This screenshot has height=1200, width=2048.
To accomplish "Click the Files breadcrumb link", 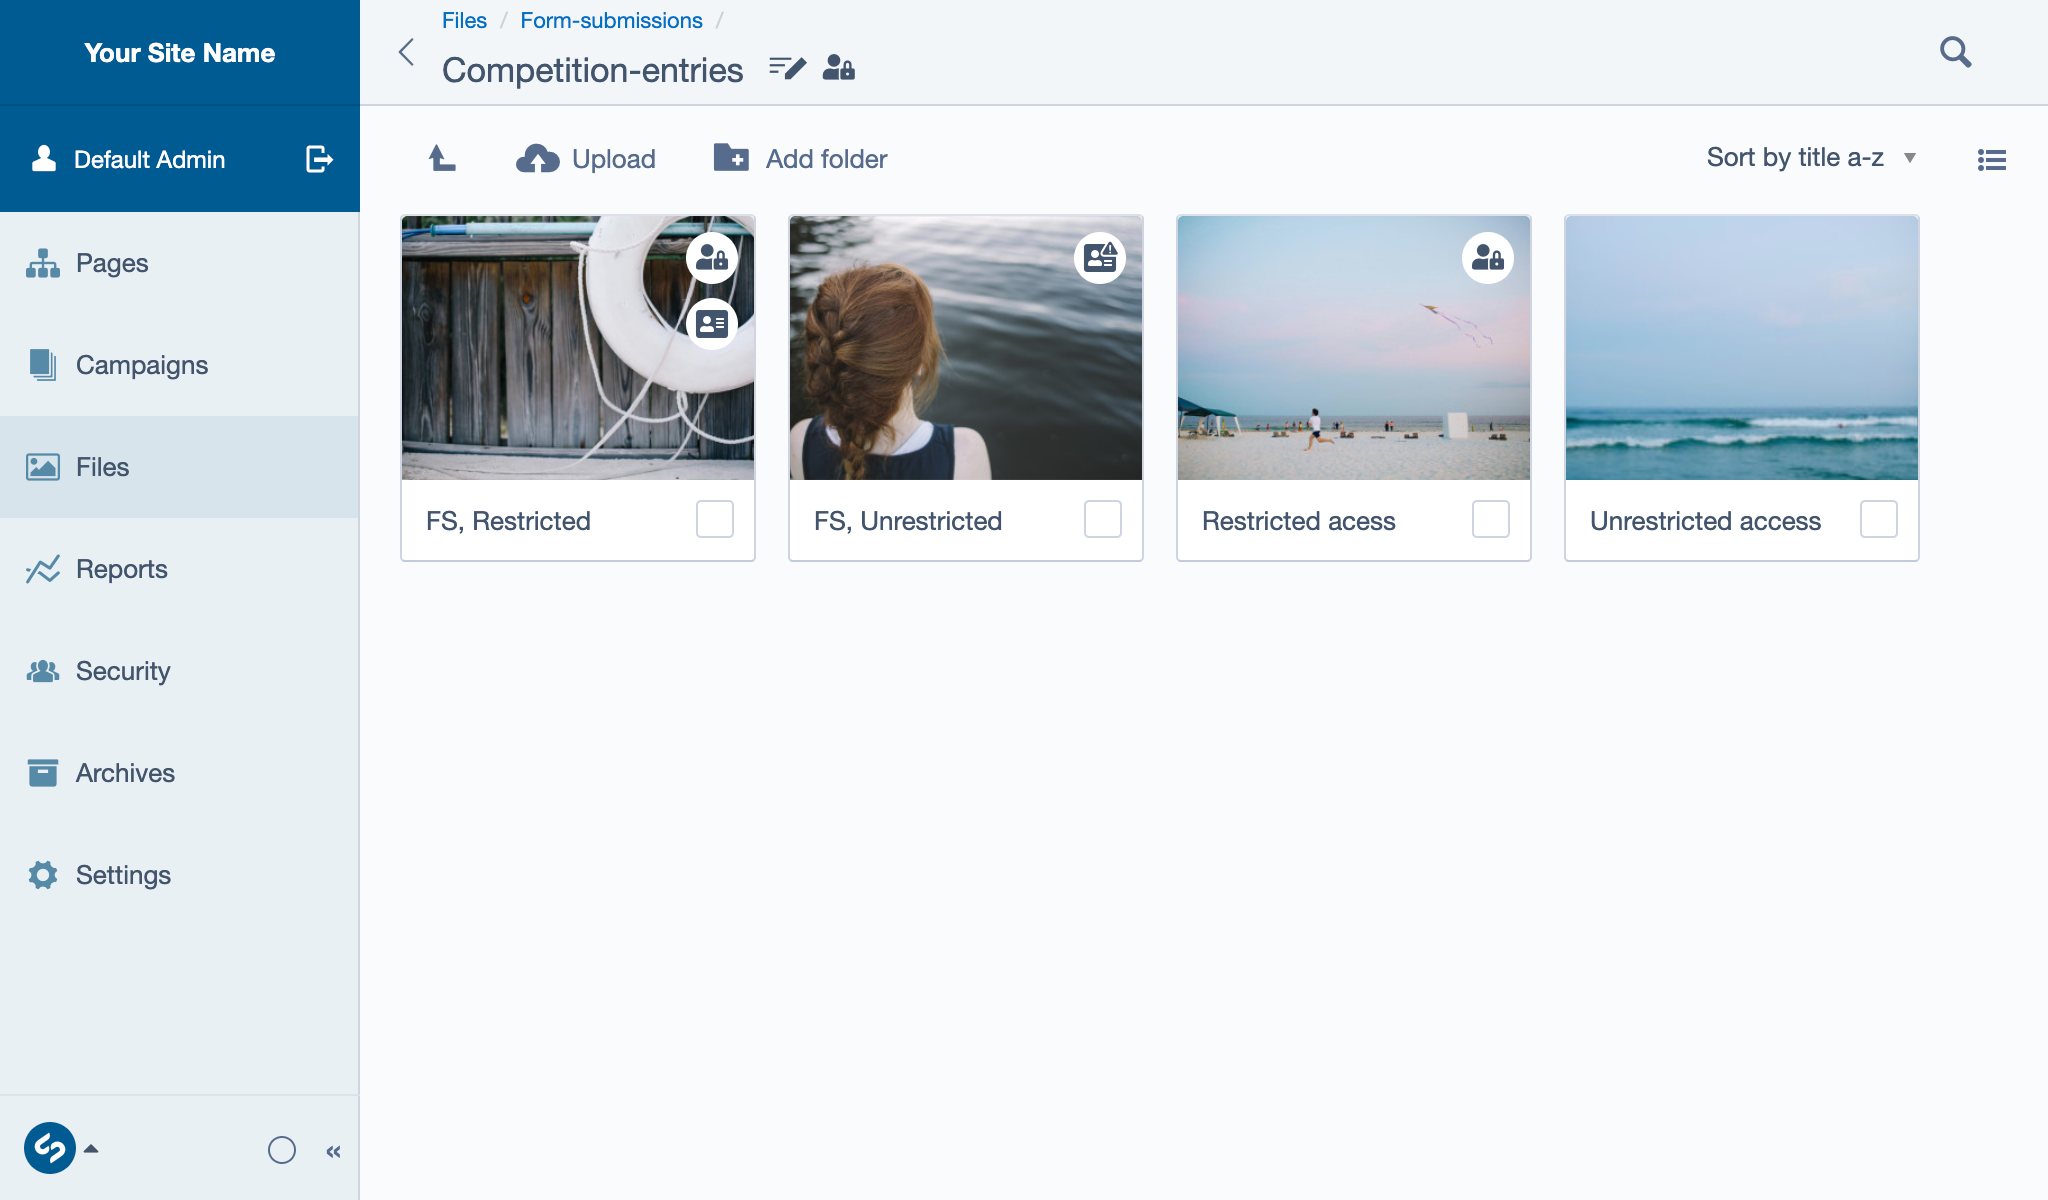I will tap(463, 20).
